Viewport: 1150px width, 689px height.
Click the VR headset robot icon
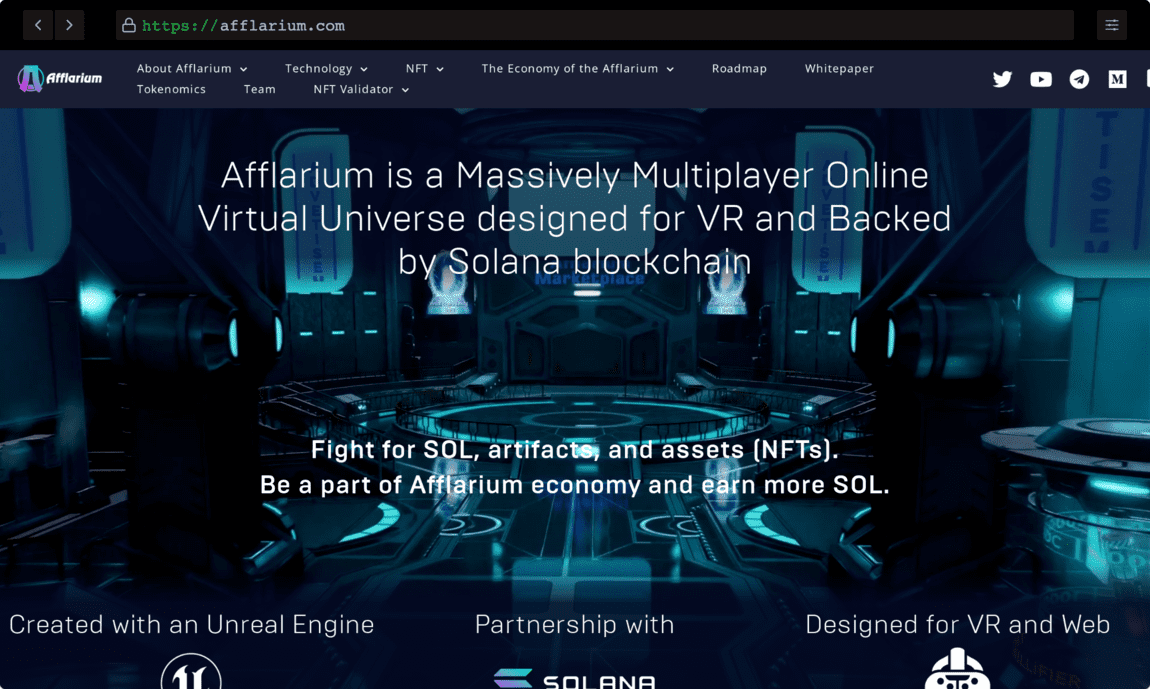coord(957,668)
